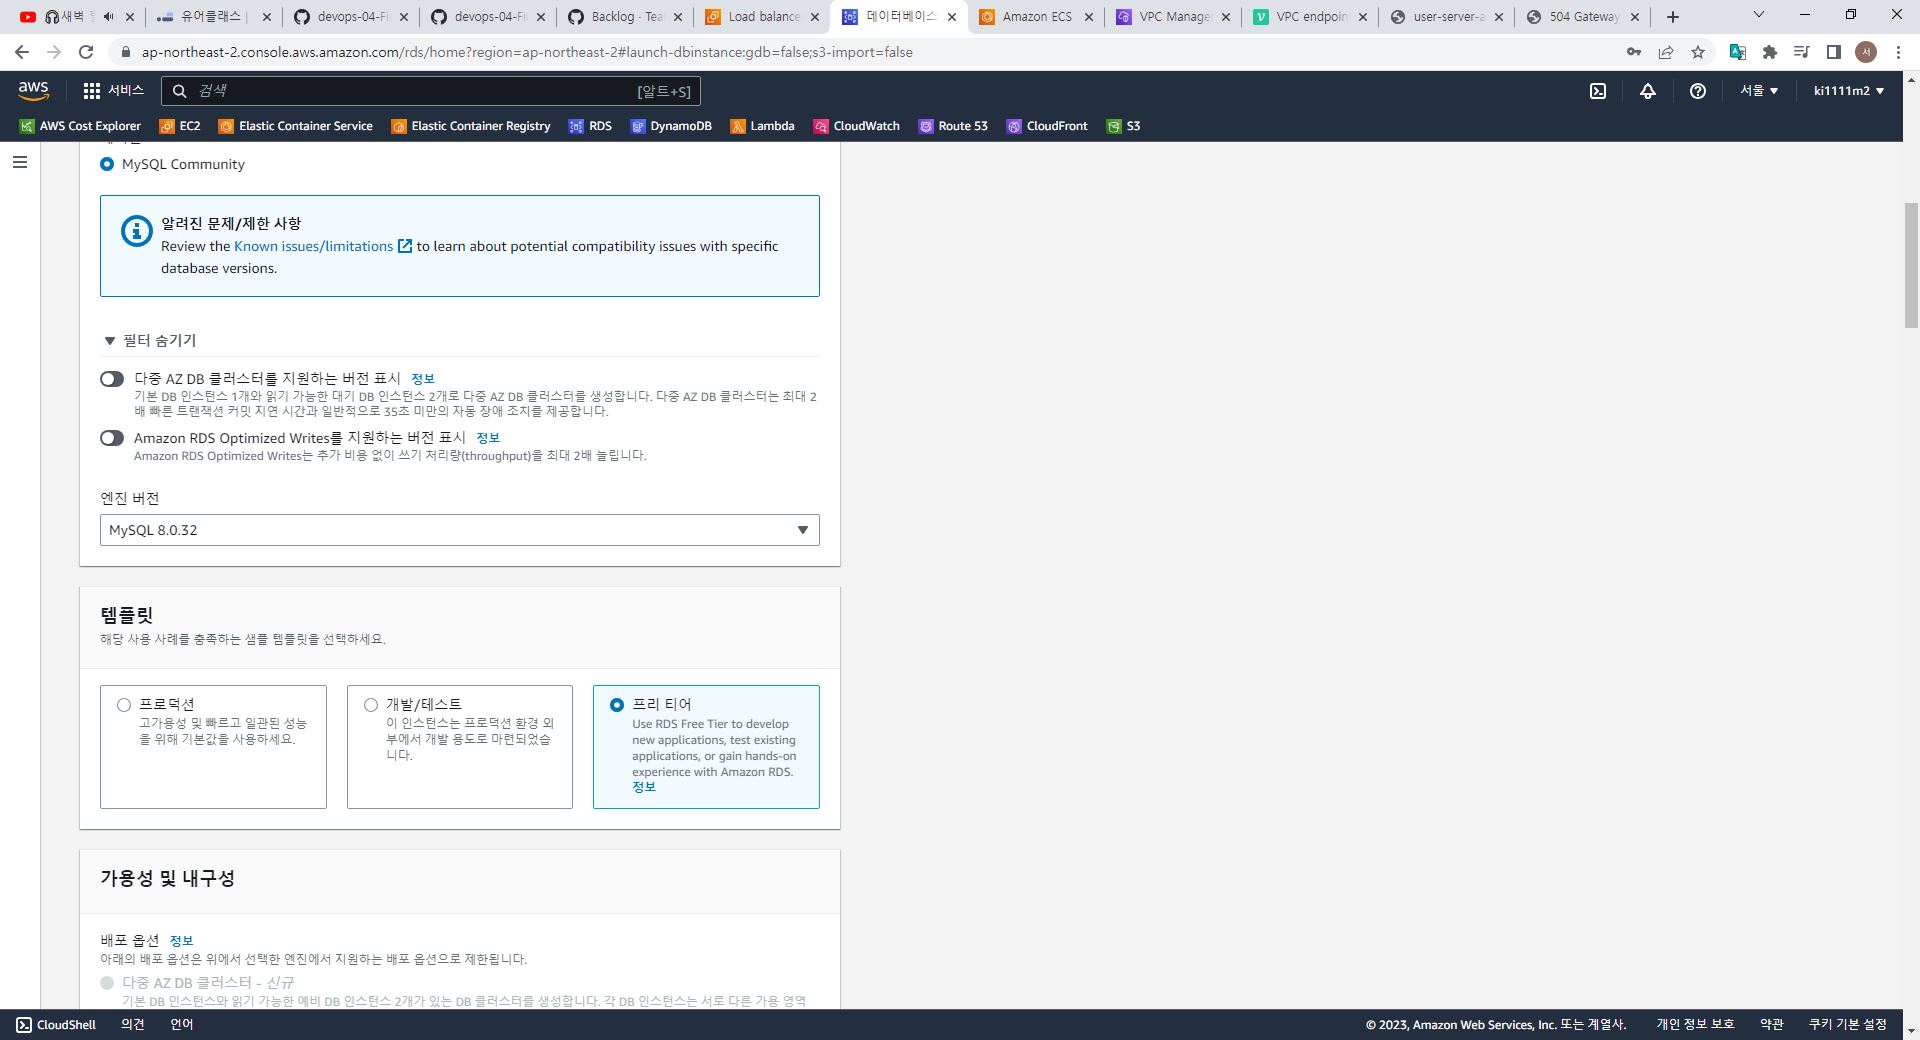
Task: Open Lambda service shortcut
Action: point(762,126)
